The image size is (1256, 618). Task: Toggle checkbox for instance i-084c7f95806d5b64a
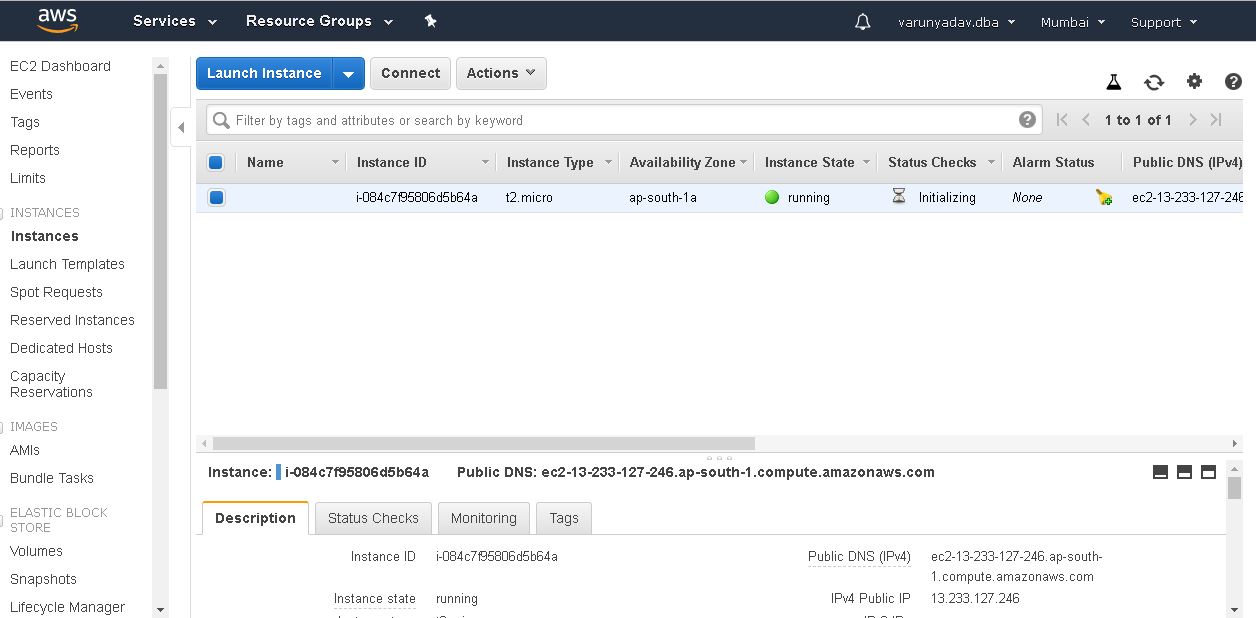tap(216, 197)
